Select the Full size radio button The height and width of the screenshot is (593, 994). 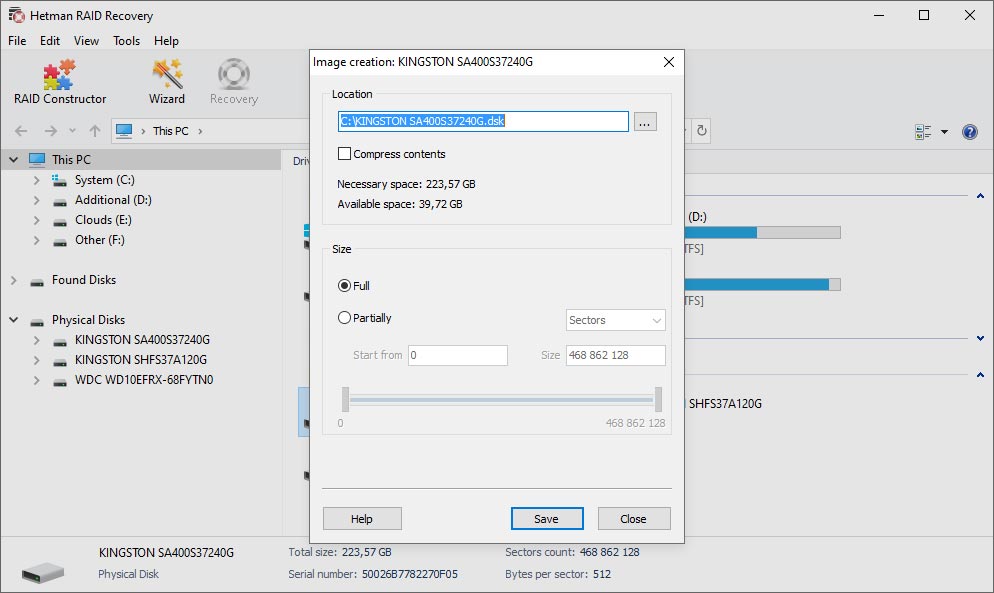click(x=344, y=285)
